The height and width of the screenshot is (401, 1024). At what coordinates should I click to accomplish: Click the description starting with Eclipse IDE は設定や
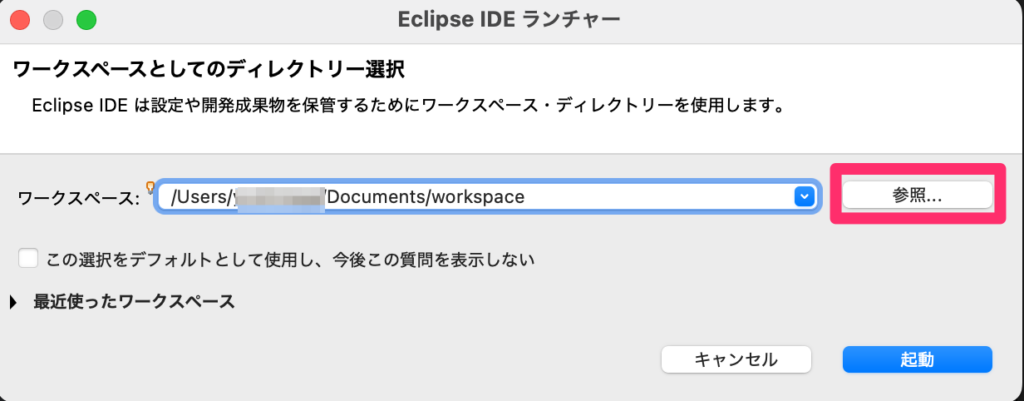[408, 105]
